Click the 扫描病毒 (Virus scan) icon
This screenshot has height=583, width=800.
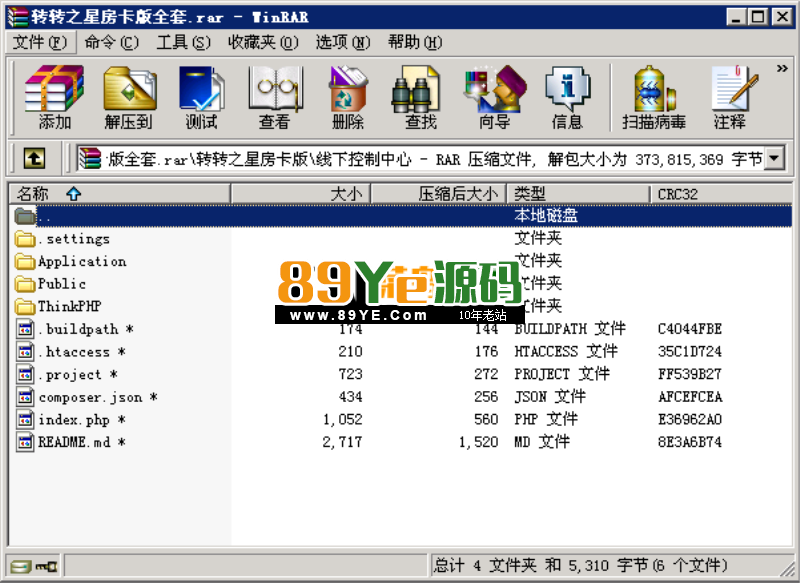tap(654, 88)
